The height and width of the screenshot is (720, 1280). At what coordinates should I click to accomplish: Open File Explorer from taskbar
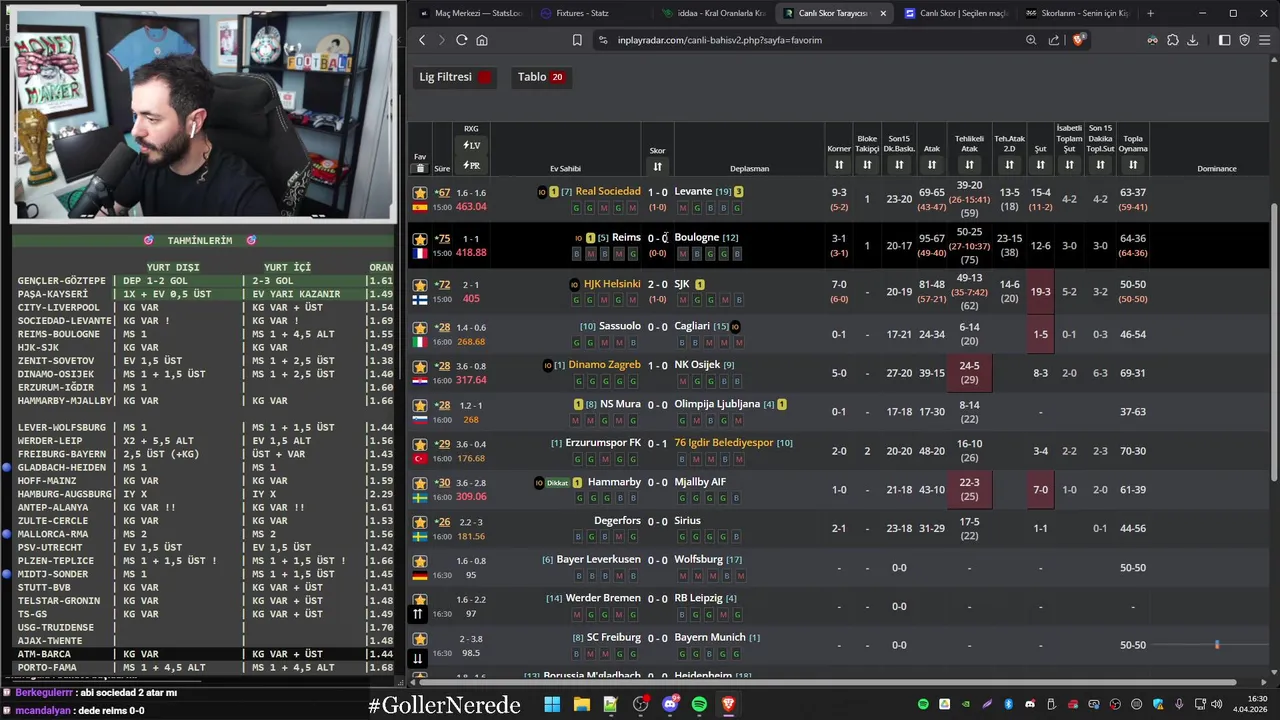tap(581, 705)
